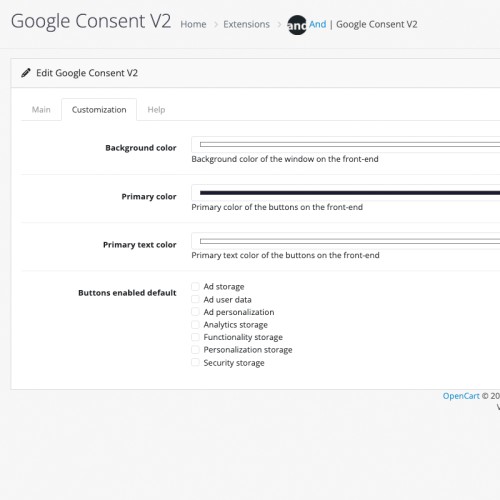This screenshot has width=500, height=500.
Task: Go to Home breadcrumb link
Action: 193,24
